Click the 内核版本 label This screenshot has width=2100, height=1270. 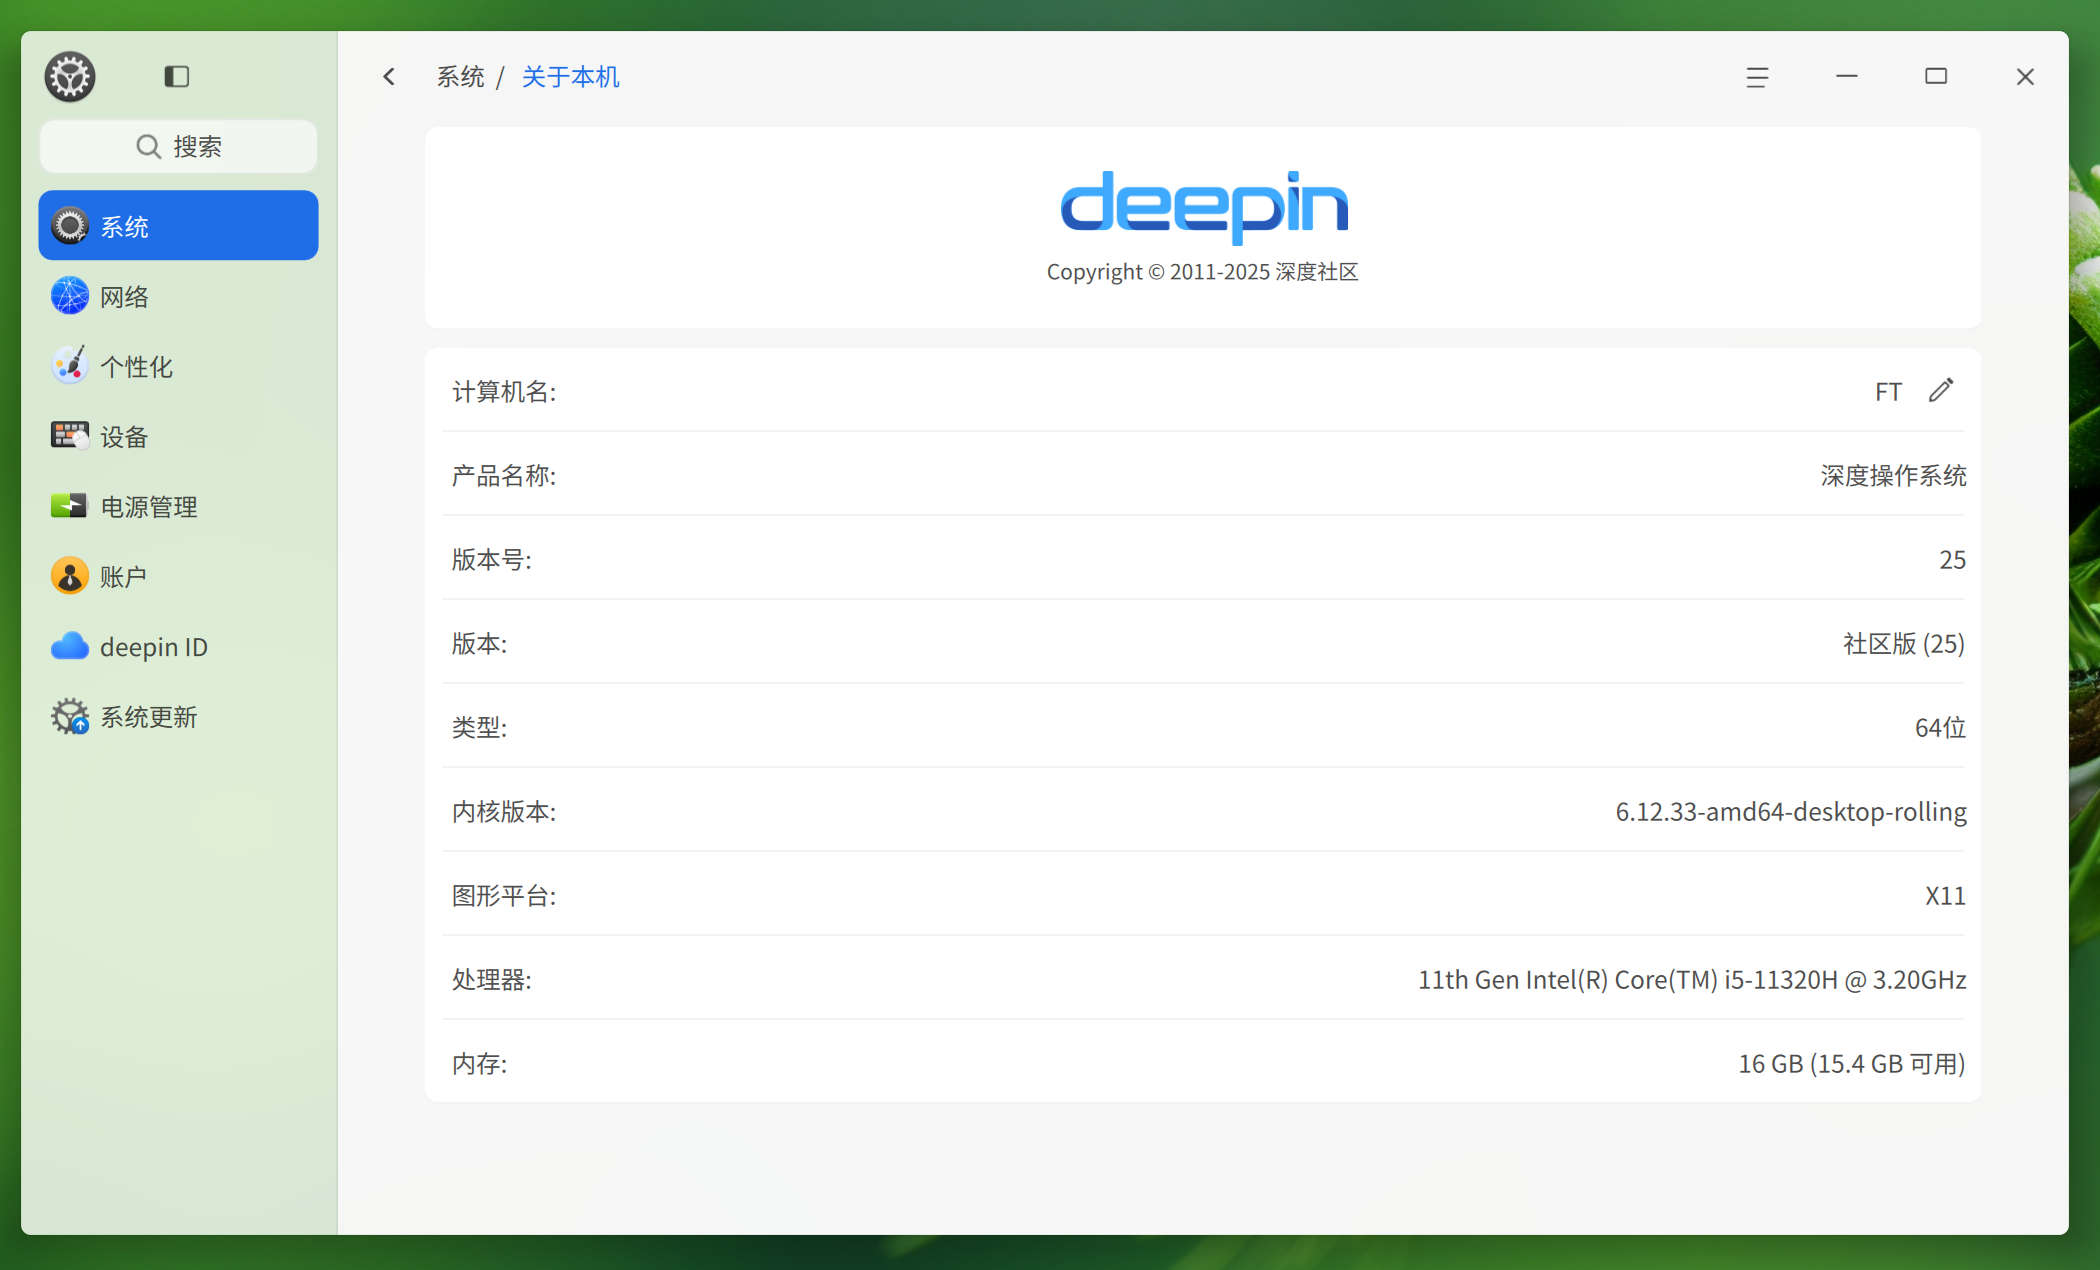504,811
